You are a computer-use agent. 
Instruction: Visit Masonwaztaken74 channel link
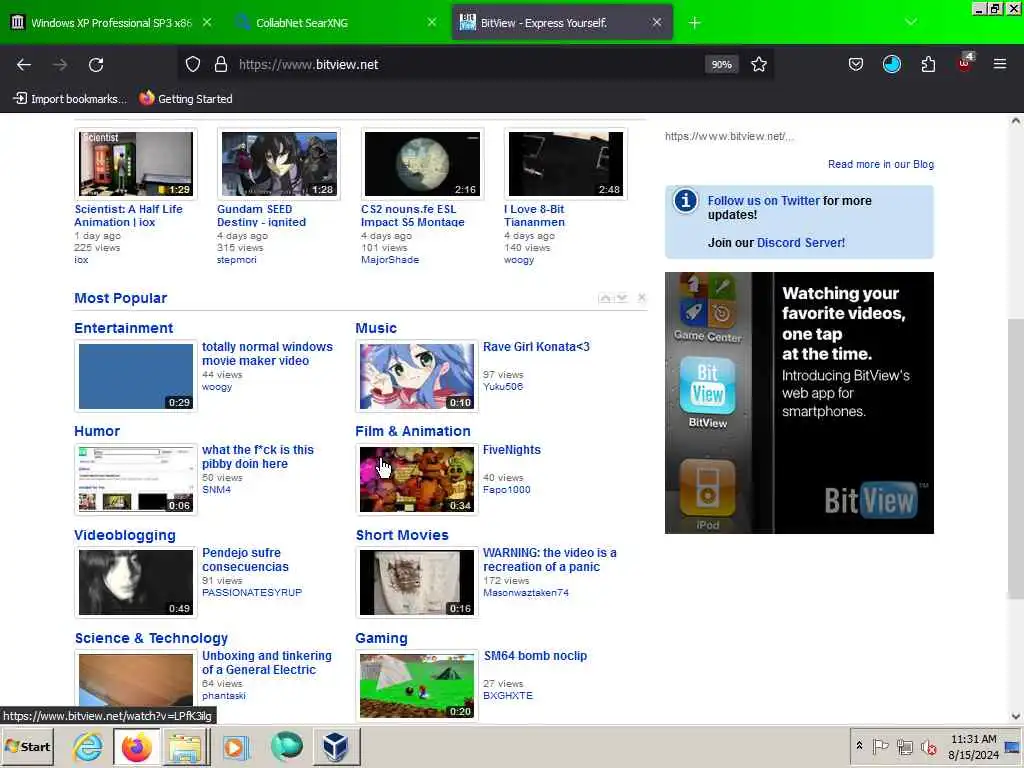point(526,593)
